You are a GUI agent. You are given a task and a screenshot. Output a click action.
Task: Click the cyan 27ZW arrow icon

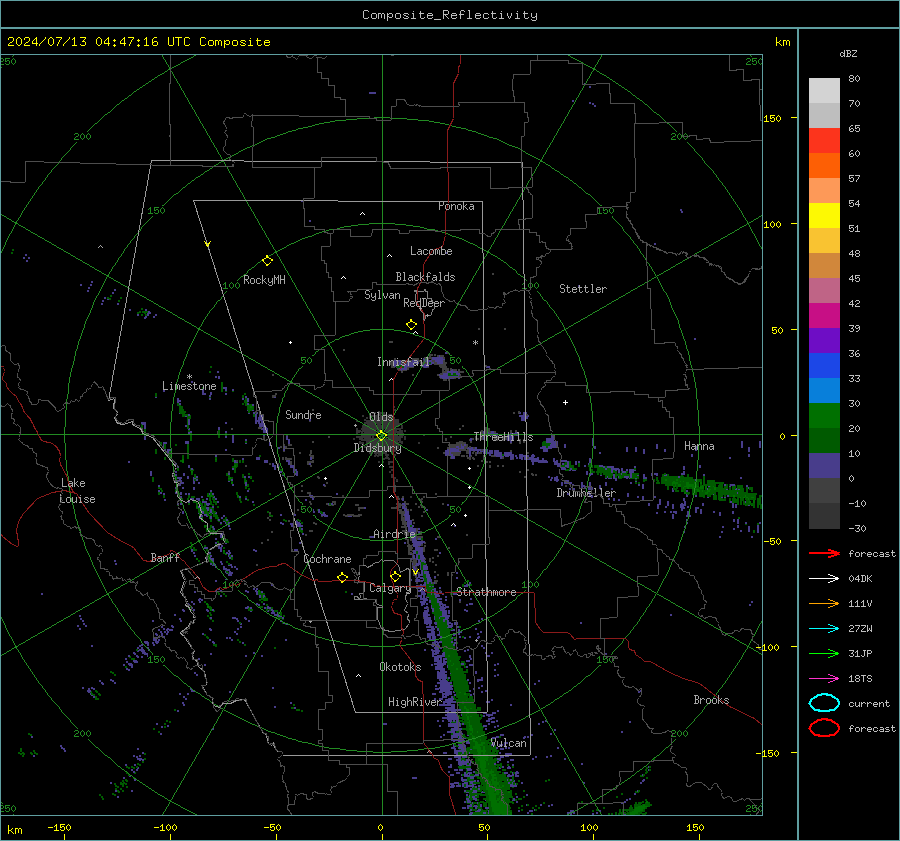(x=824, y=629)
